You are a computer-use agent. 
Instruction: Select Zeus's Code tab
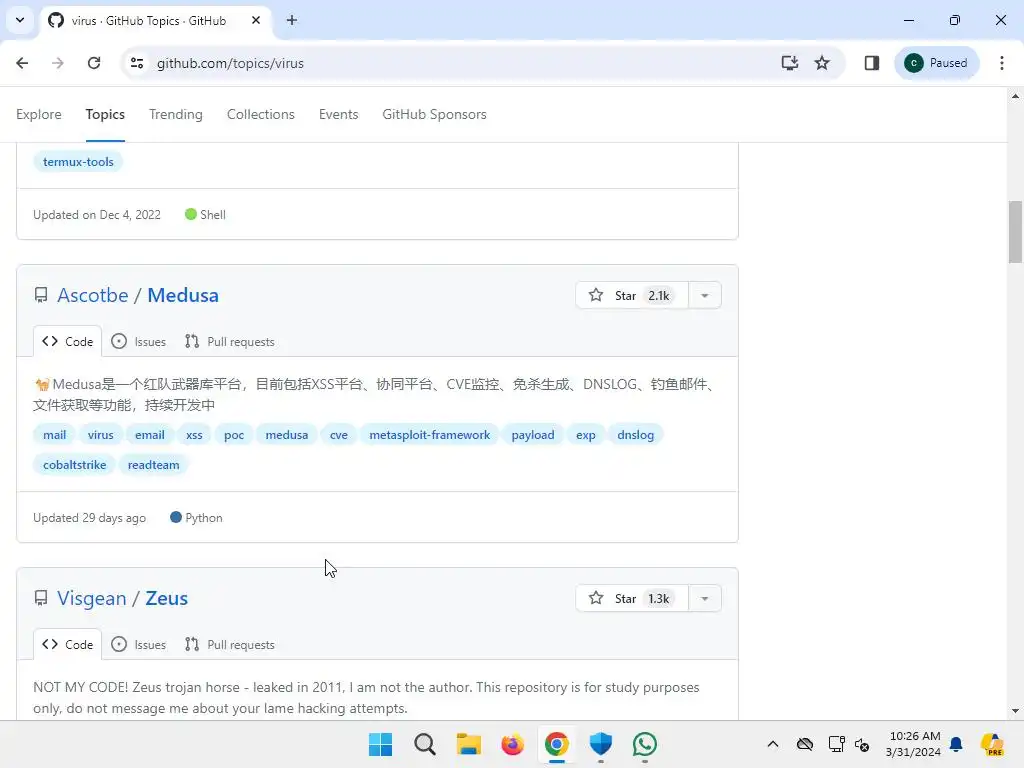click(x=67, y=645)
